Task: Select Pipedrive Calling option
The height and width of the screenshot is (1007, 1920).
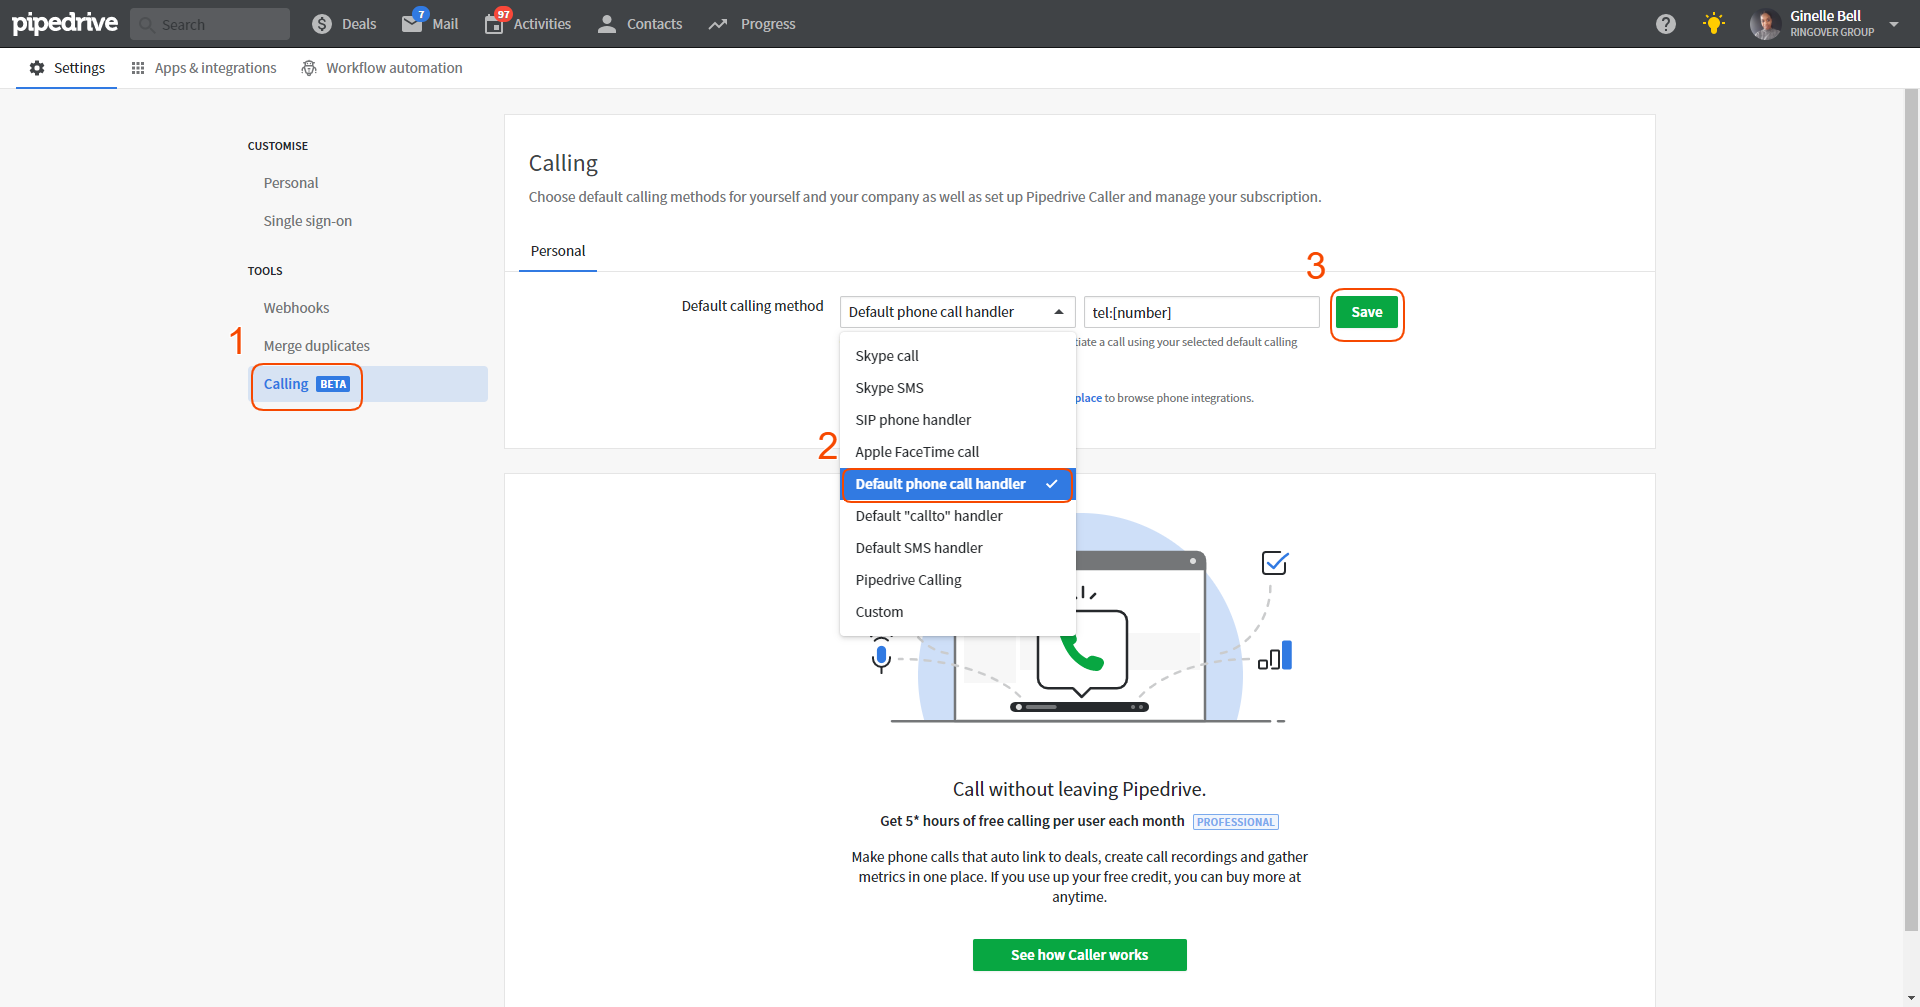Action: pos(958,580)
